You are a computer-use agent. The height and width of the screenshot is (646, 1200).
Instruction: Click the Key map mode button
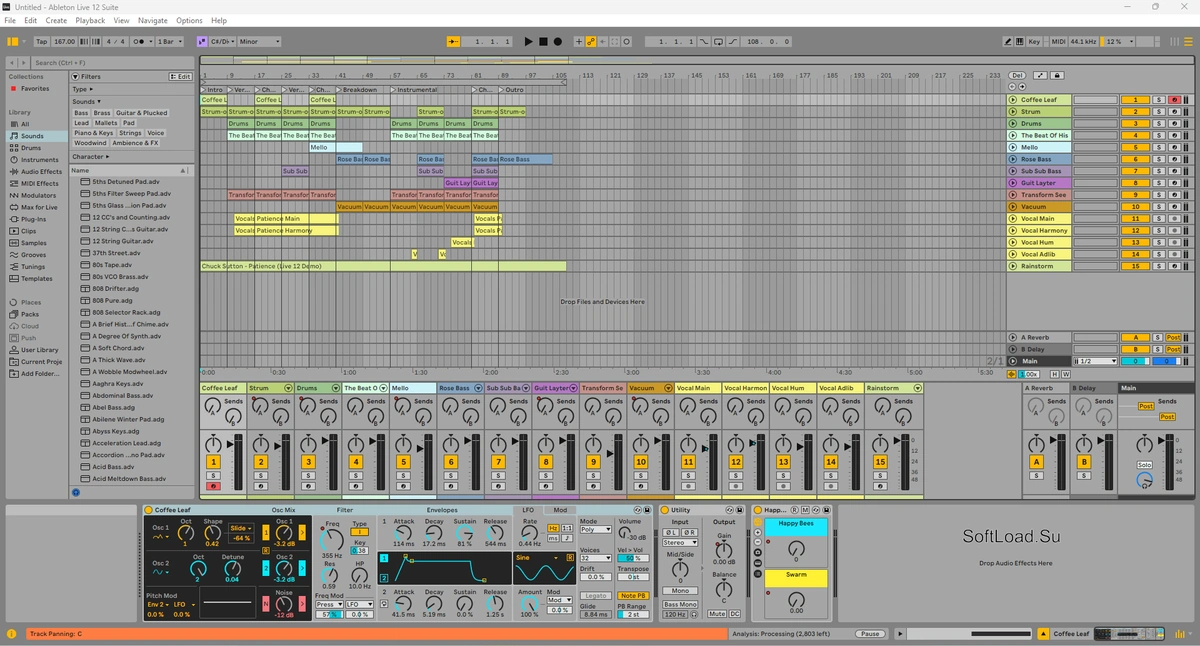tap(1034, 42)
